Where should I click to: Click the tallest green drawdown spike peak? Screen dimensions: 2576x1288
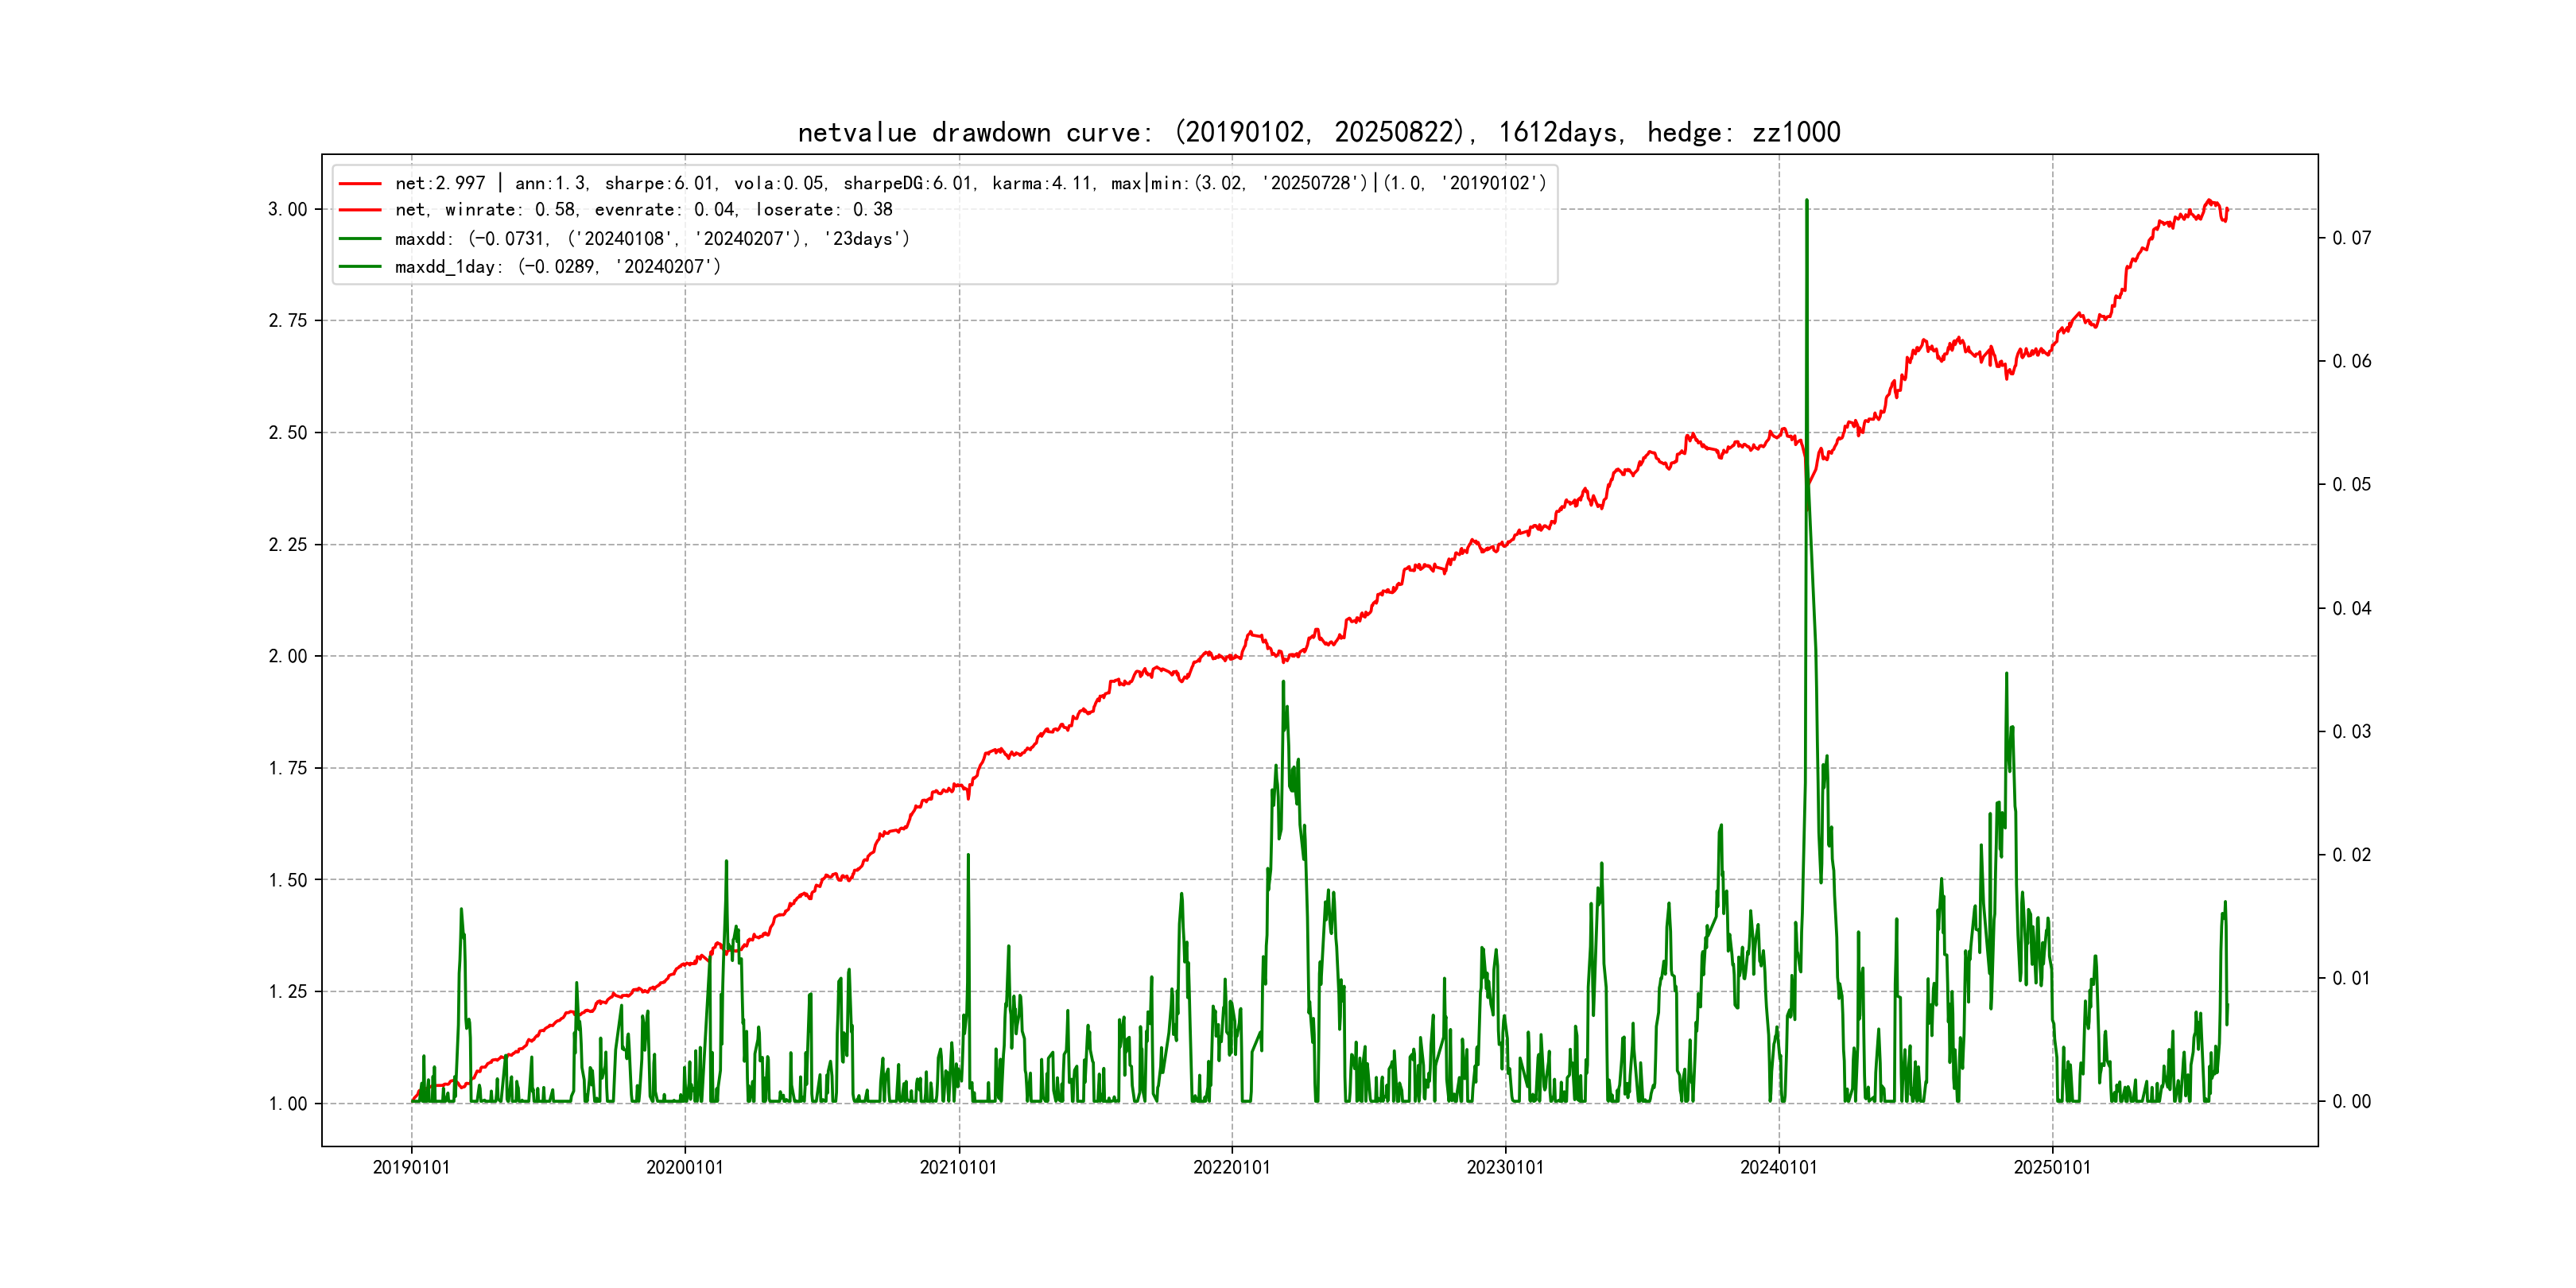[1806, 202]
